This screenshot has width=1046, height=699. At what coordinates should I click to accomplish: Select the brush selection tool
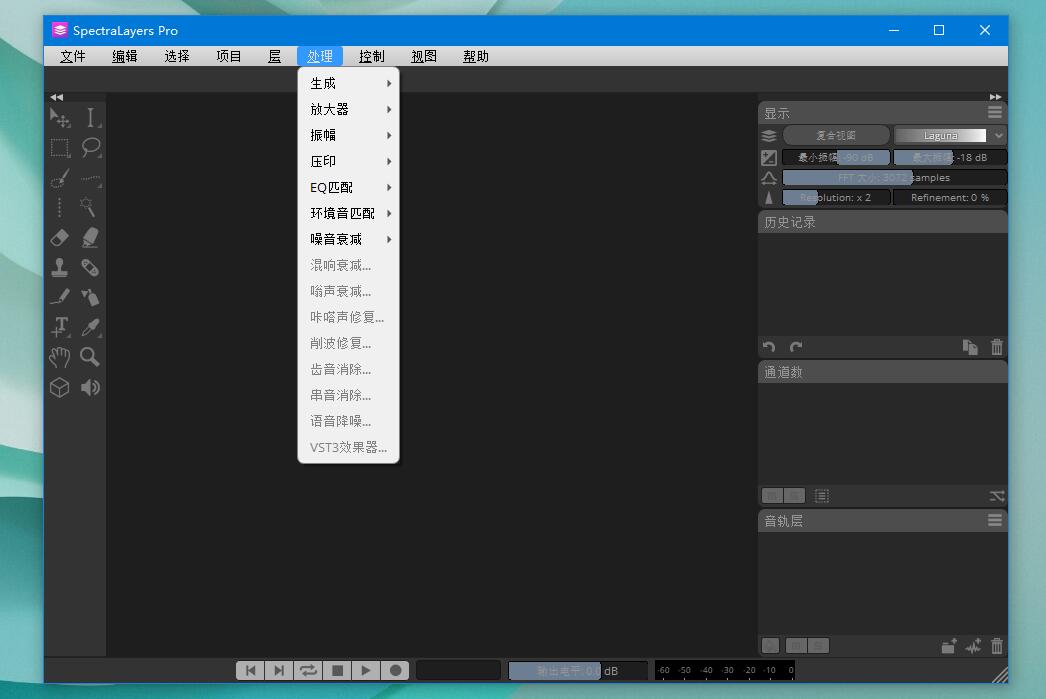coord(60,177)
